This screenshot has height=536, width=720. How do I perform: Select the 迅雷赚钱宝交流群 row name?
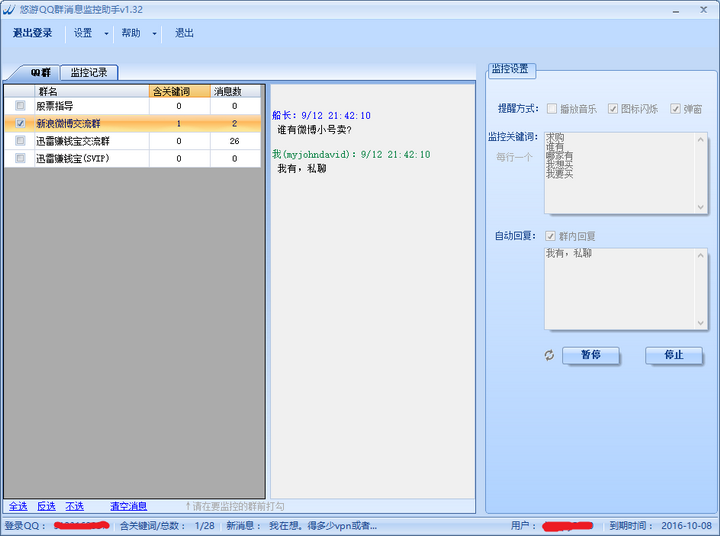click(x=73, y=141)
